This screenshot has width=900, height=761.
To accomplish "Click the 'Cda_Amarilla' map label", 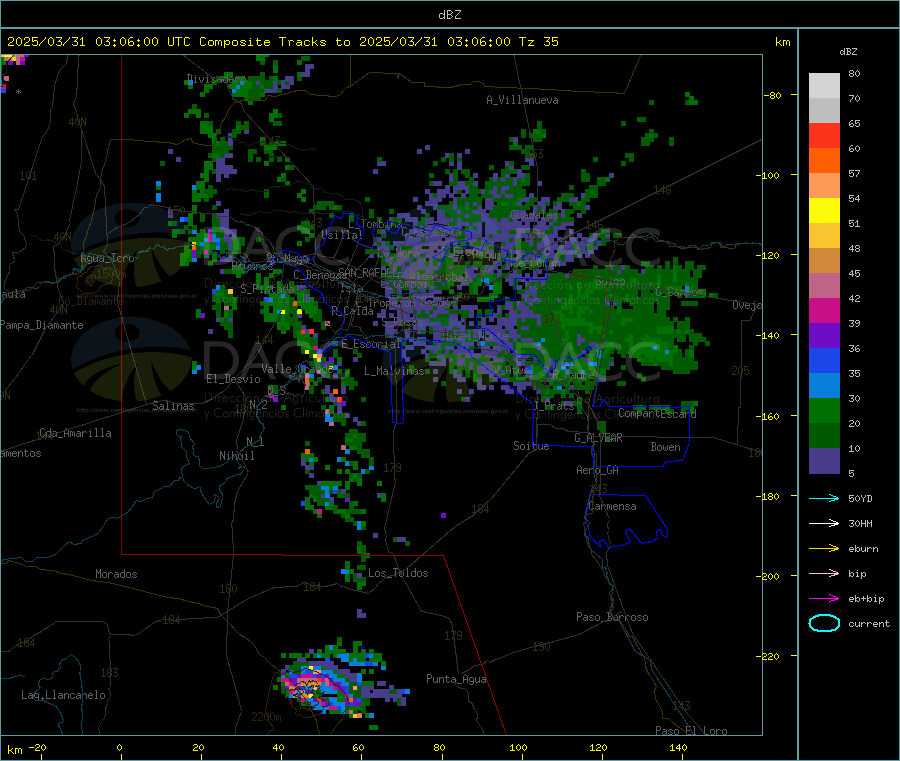I will [75, 433].
